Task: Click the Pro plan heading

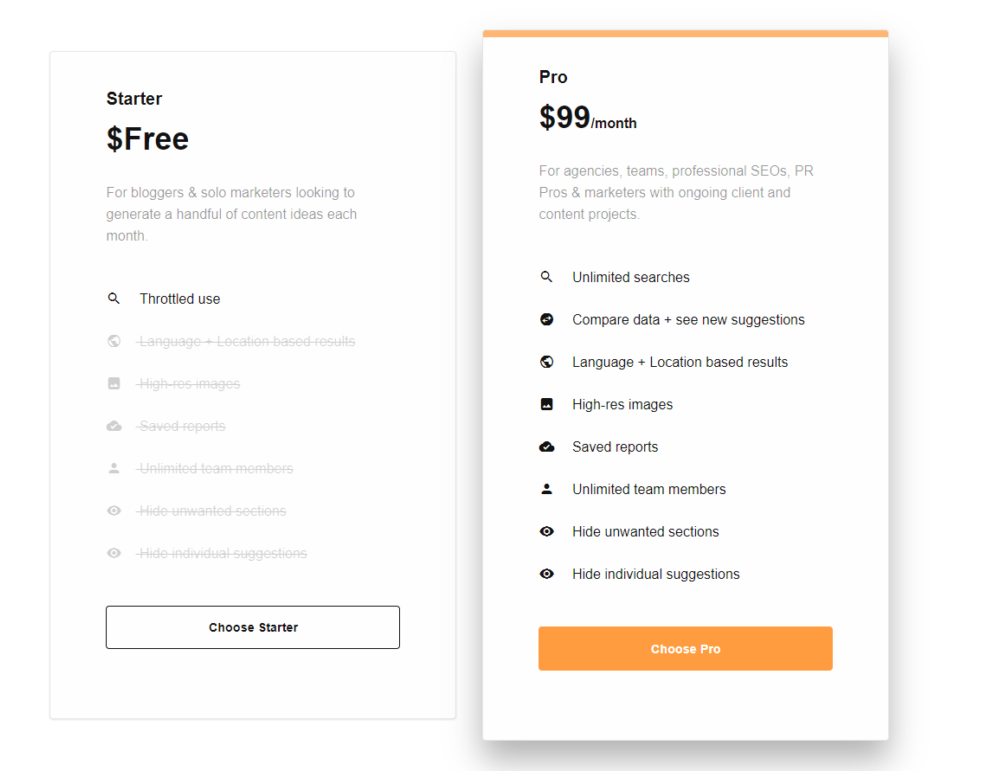Action: [x=553, y=77]
